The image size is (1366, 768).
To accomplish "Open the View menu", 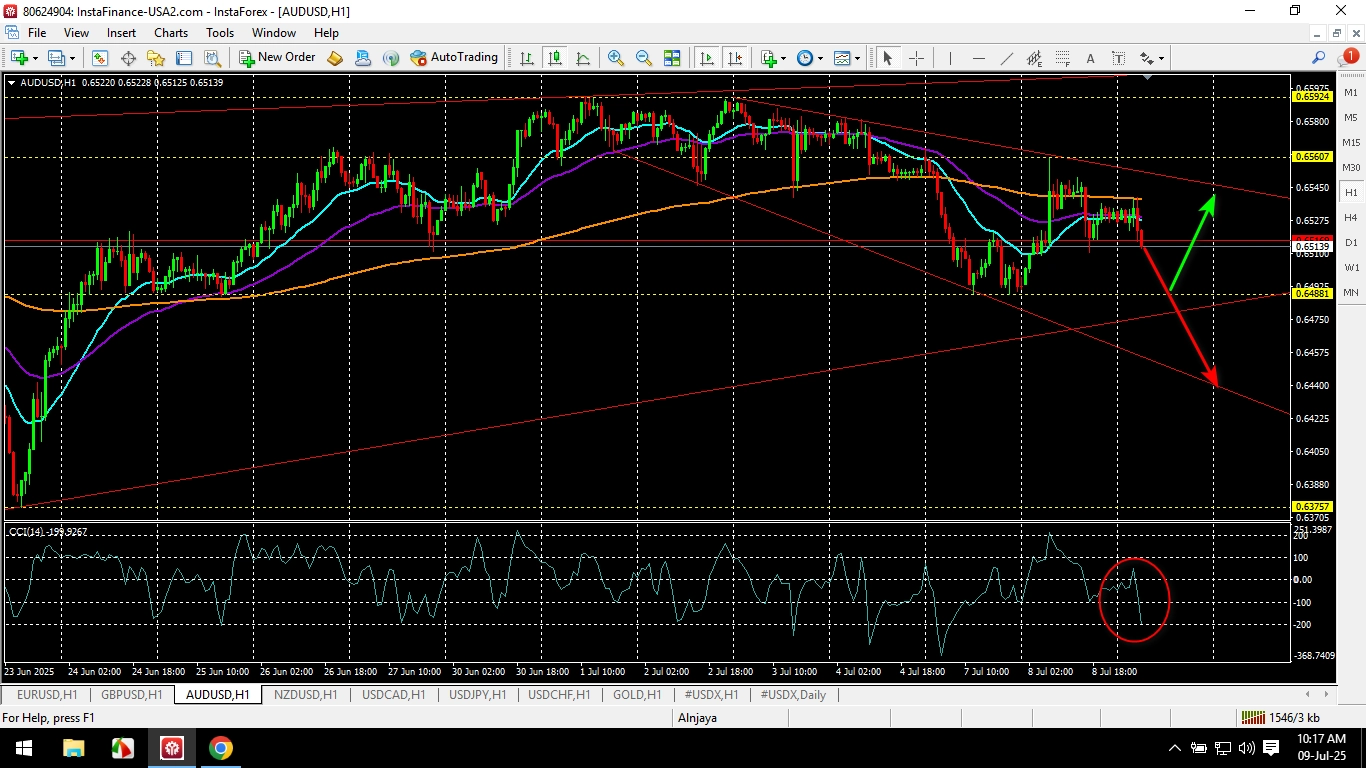I will [76, 33].
